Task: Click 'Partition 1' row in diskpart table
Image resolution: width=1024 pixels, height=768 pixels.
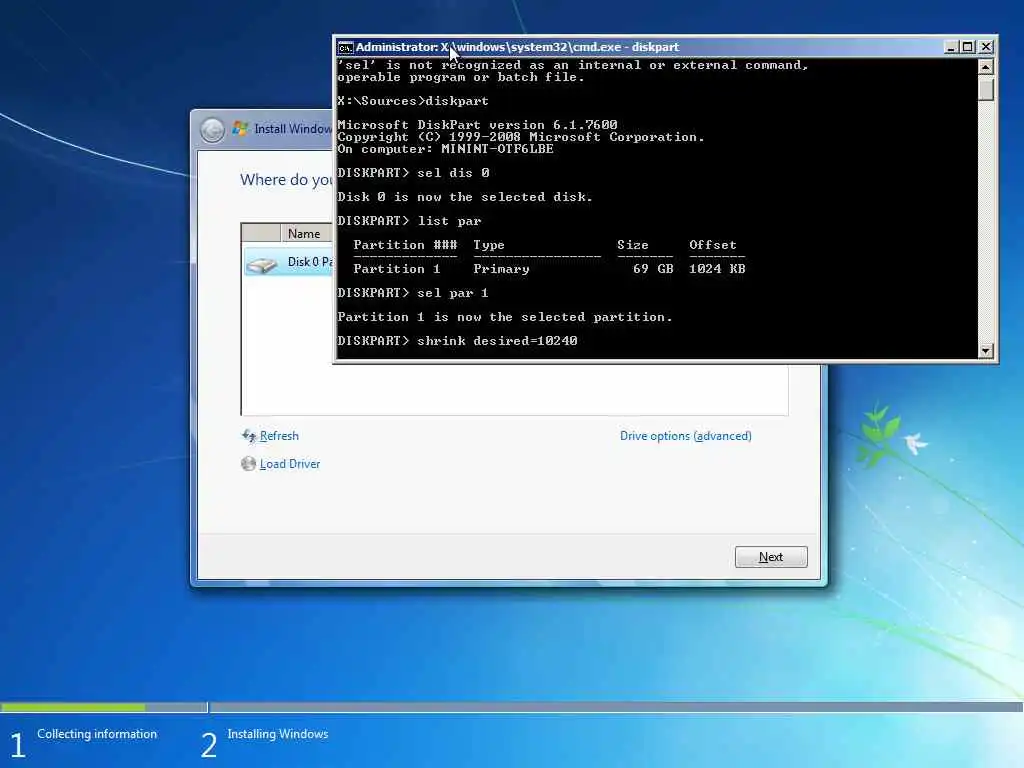Action: 549,269
